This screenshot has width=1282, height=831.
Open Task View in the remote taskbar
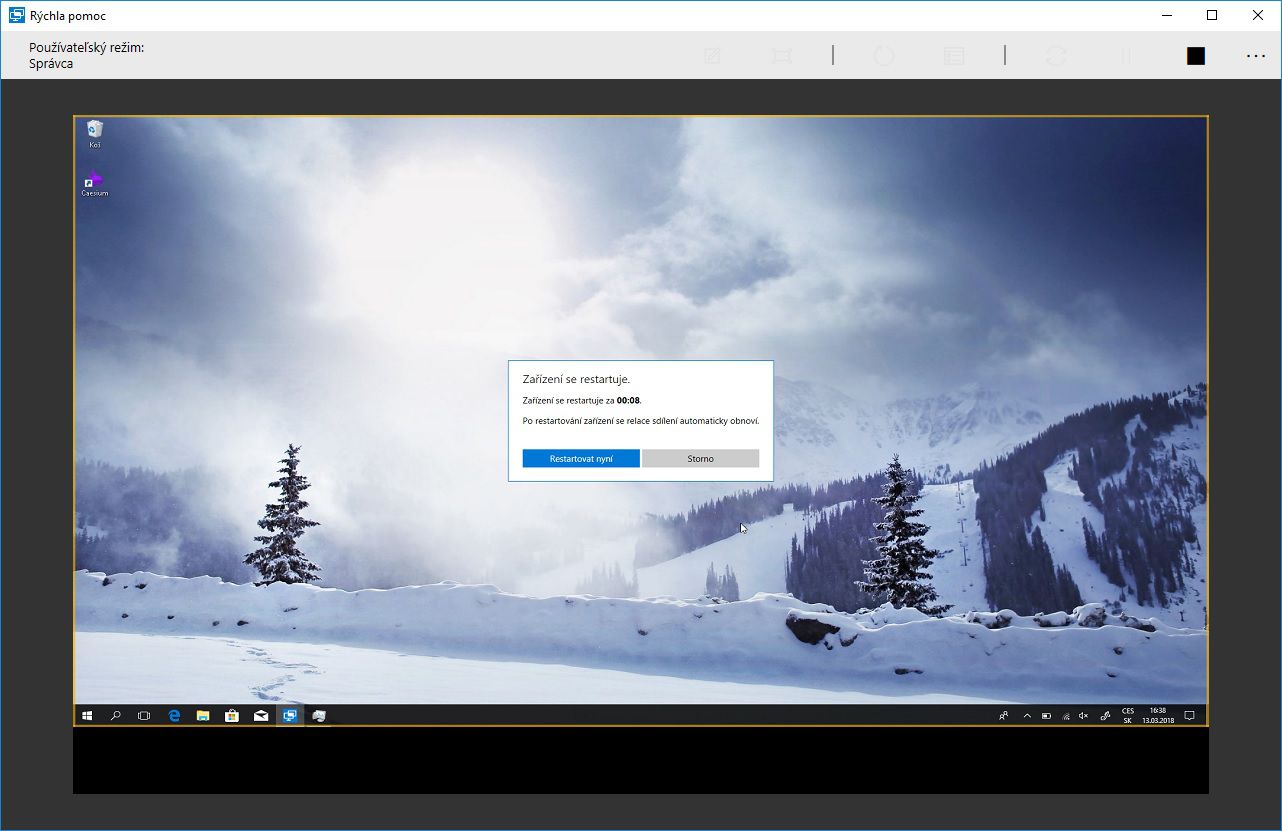144,716
